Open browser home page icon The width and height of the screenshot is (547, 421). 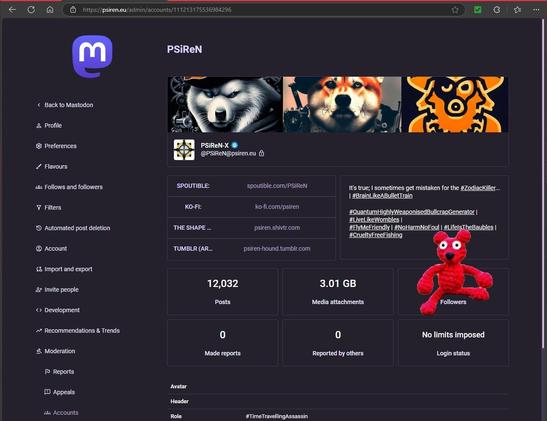[50, 10]
